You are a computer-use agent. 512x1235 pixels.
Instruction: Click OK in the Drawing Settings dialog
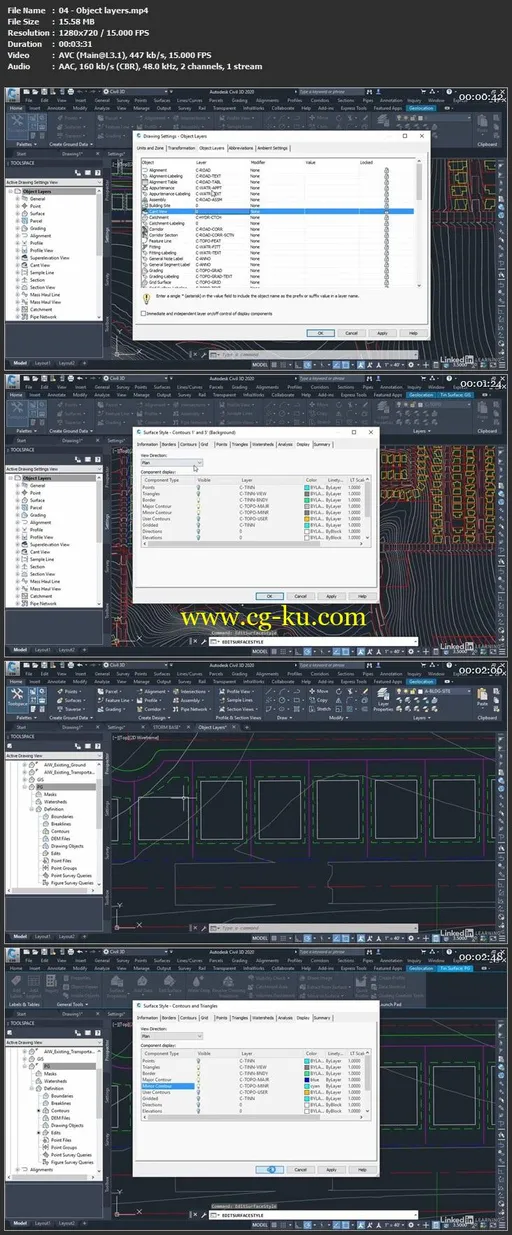pyautogui.click(x=320, y=332)
